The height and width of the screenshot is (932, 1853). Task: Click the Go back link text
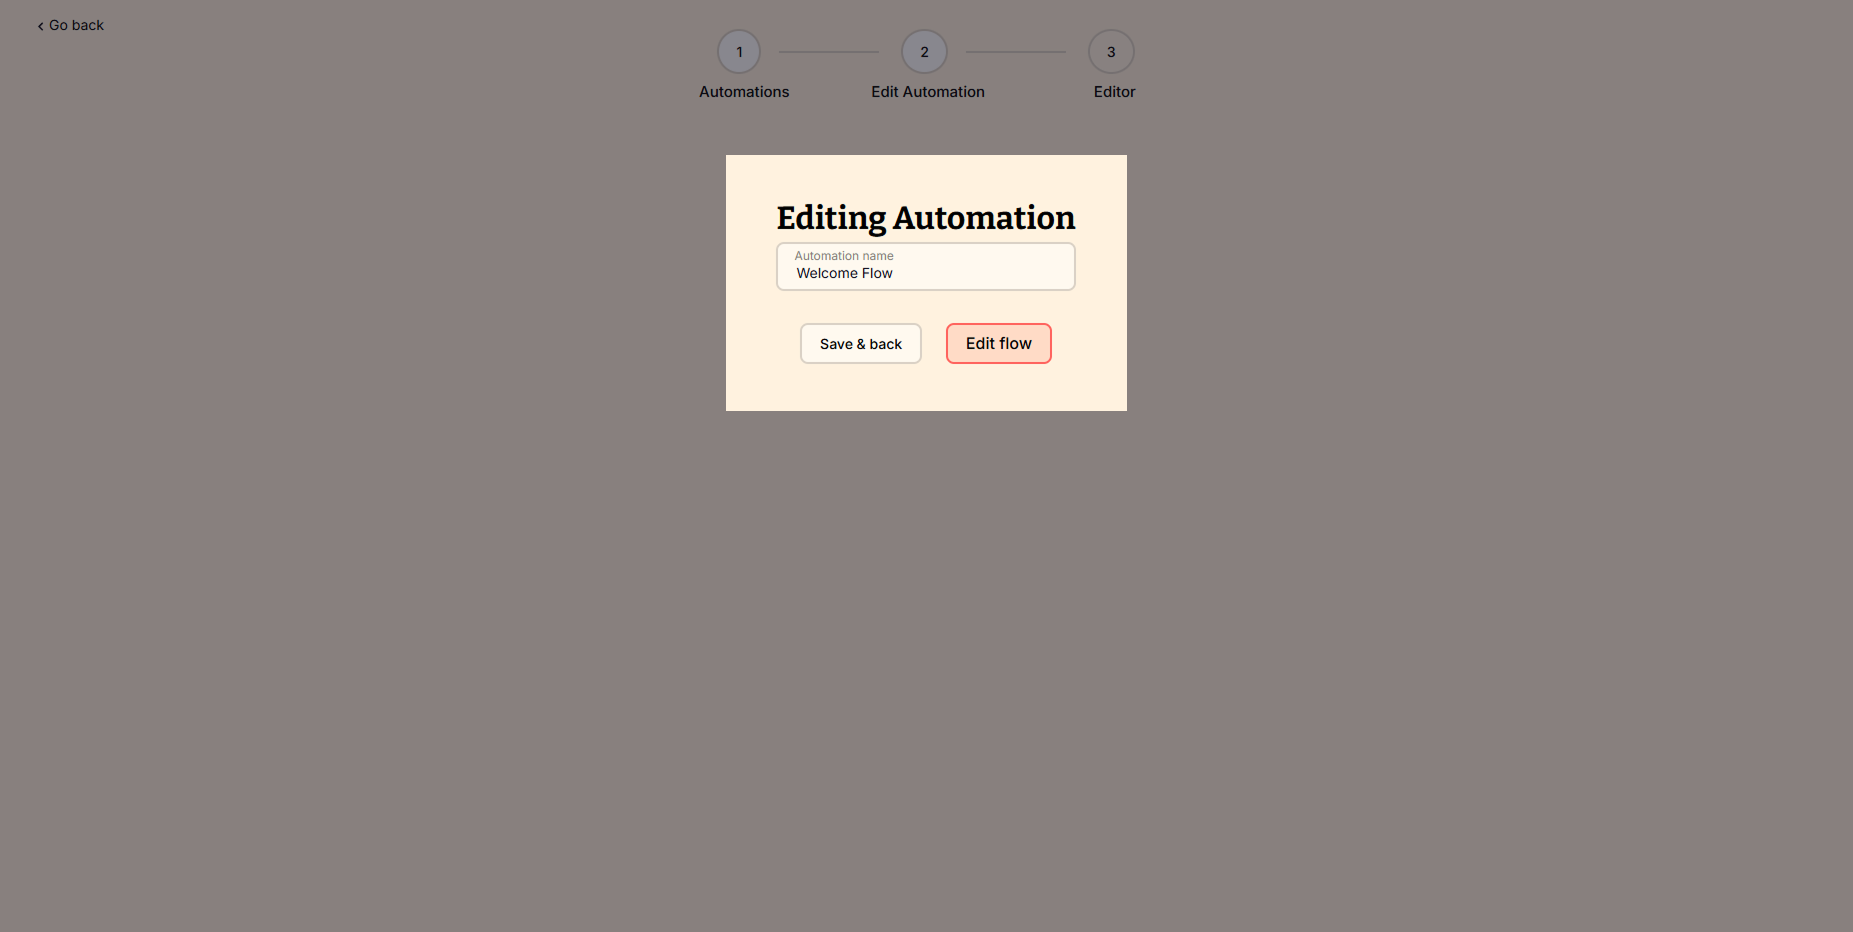point(76,25)
